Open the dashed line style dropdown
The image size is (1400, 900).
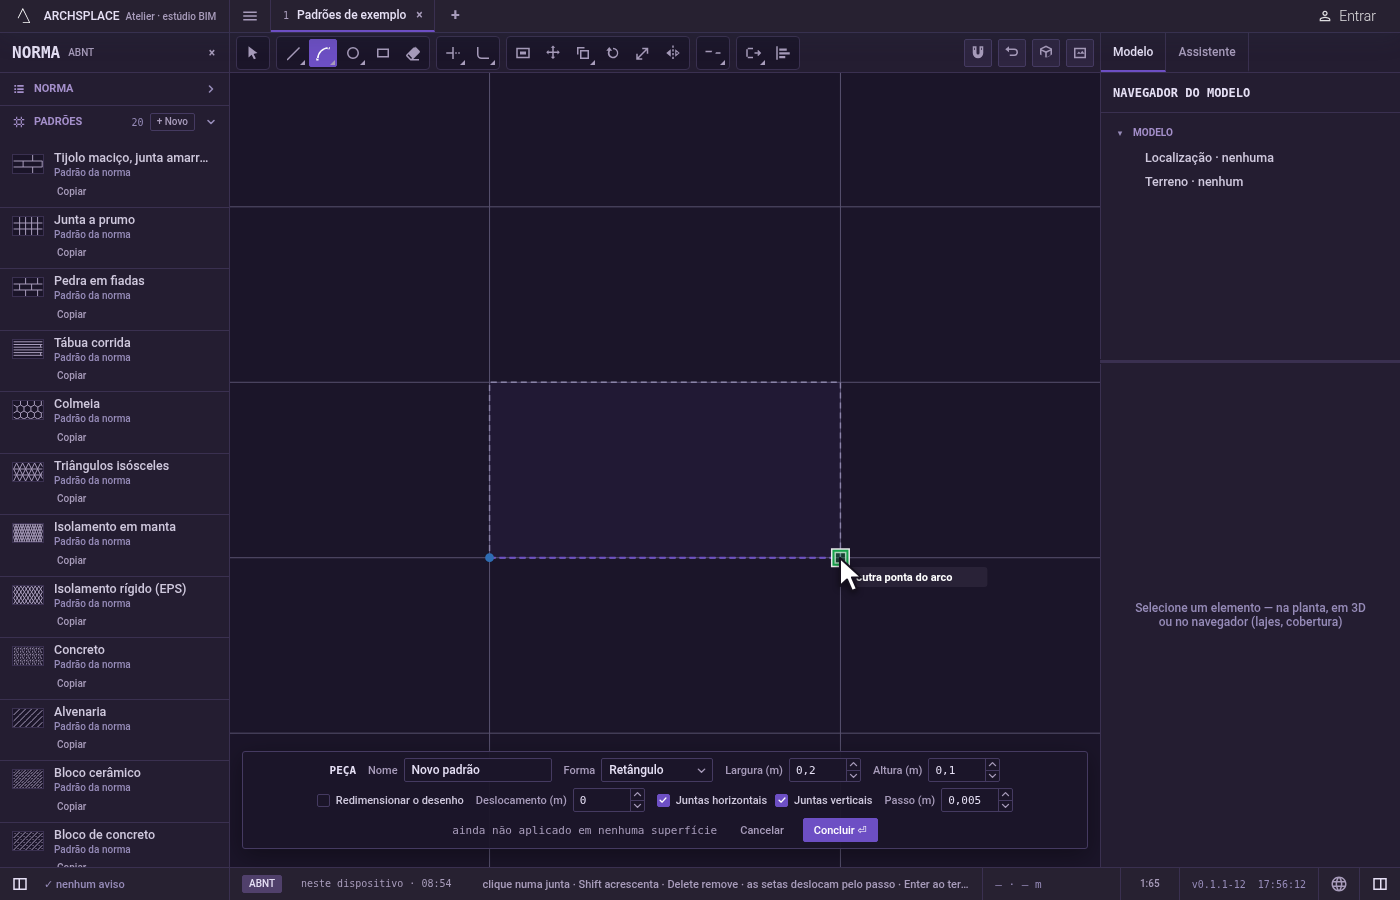click(713, 53)
